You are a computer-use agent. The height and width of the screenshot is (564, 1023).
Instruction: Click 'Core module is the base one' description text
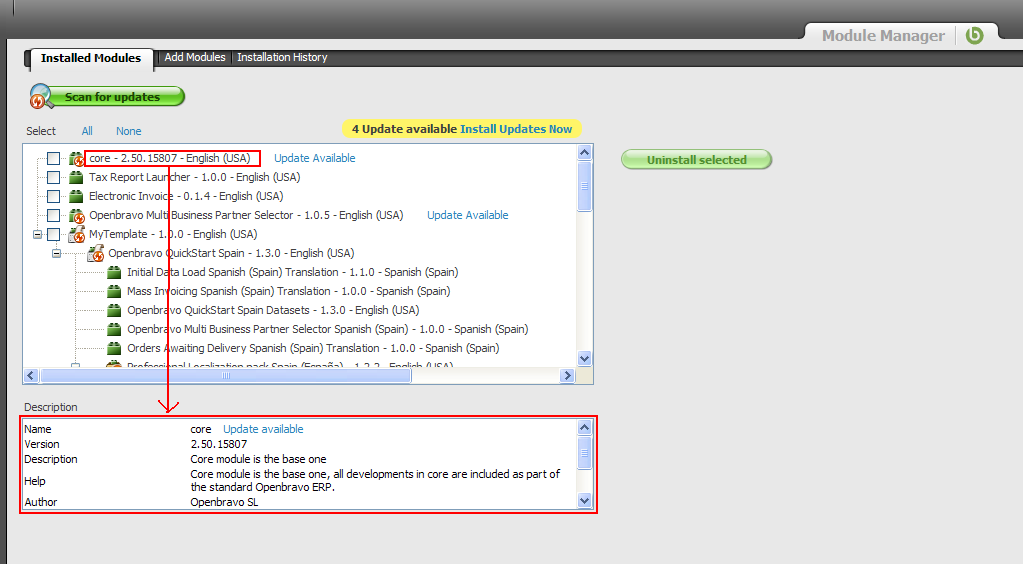pyautogui.click(x=258, y=459)
